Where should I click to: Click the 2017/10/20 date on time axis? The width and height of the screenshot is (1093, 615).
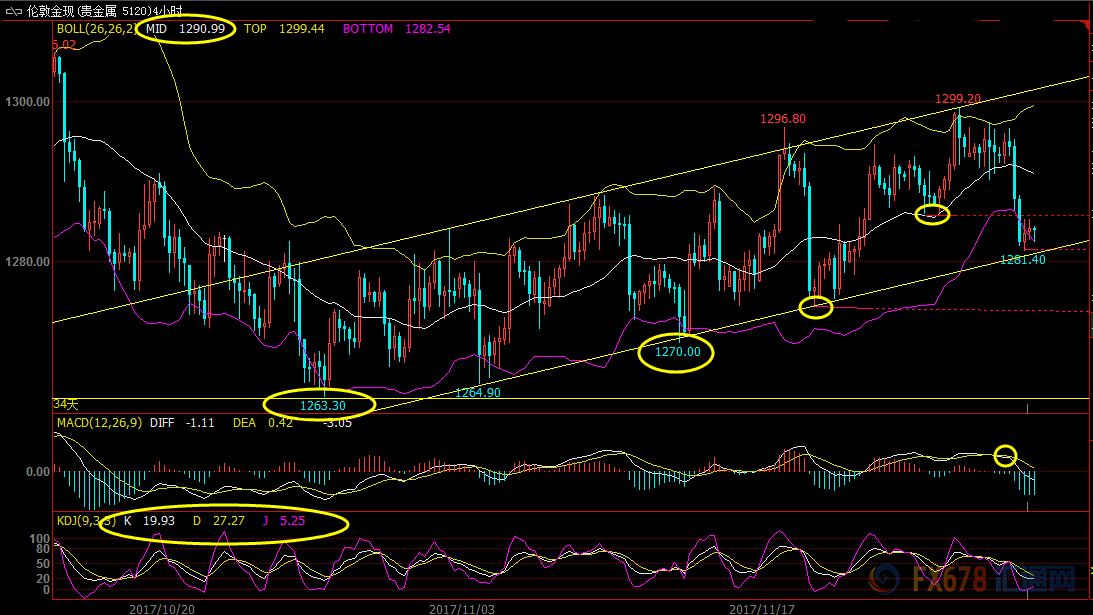(162, 607)
